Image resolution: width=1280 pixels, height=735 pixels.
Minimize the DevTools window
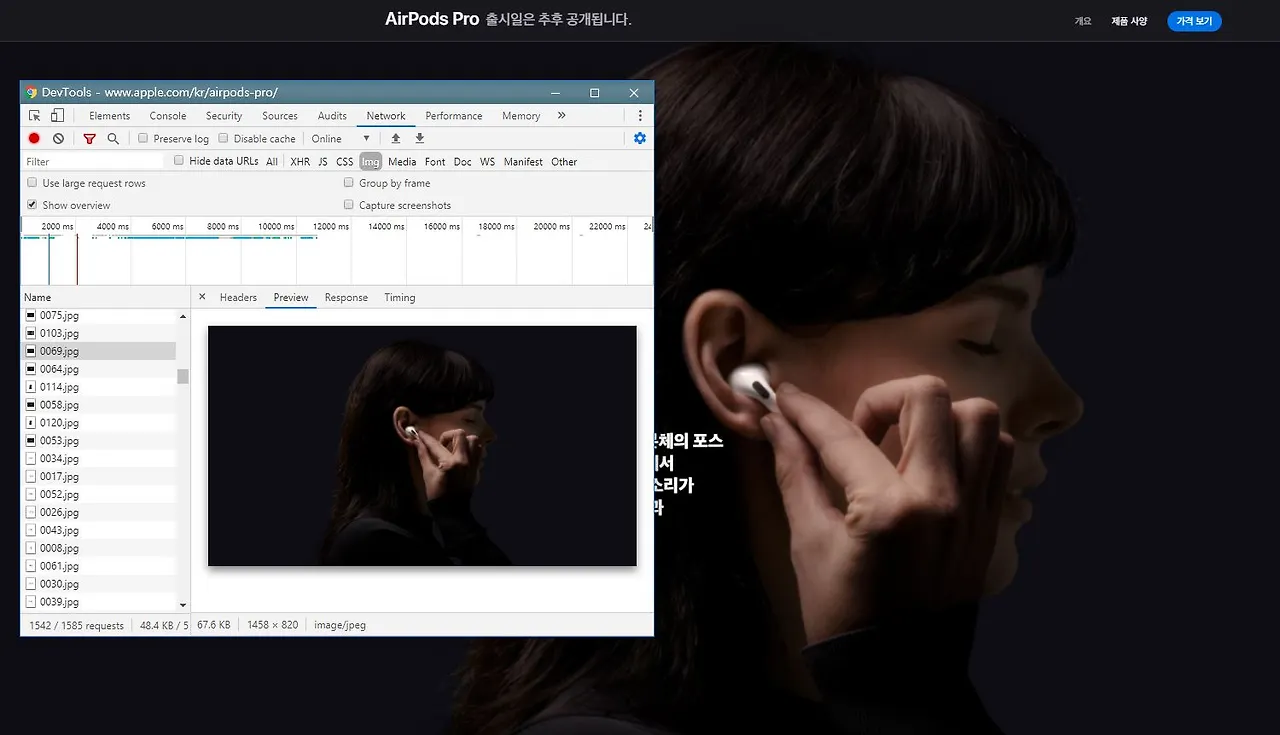tap(555, 92)
